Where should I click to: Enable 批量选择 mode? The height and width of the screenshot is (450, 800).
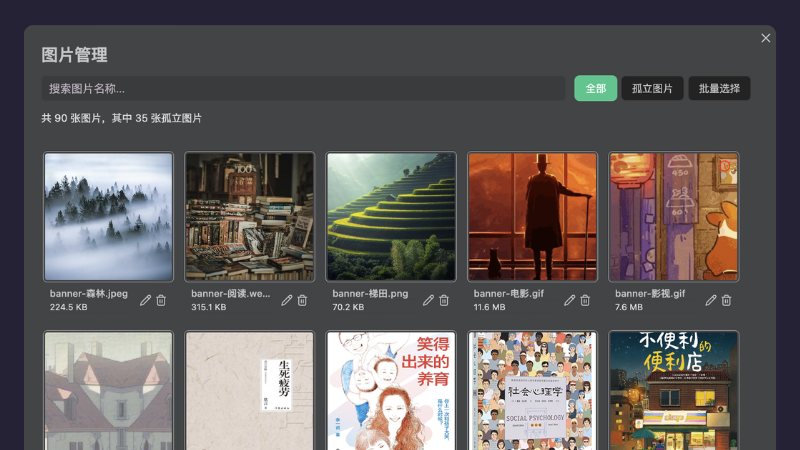coord(719,88)
